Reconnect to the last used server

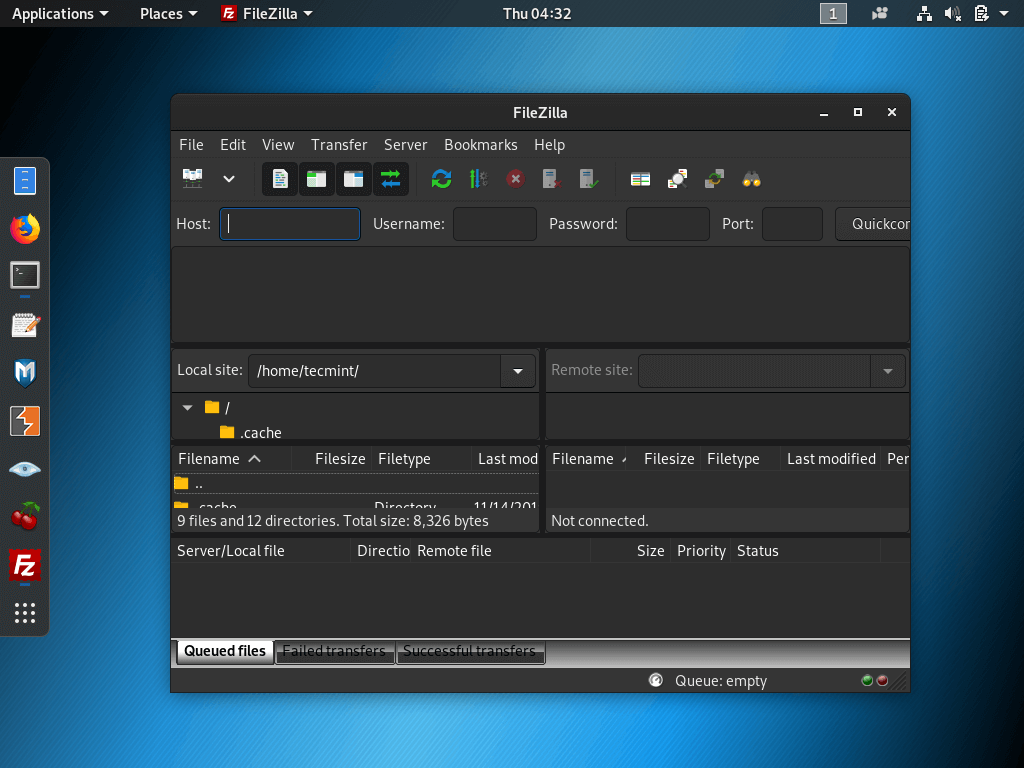[588, 178]
